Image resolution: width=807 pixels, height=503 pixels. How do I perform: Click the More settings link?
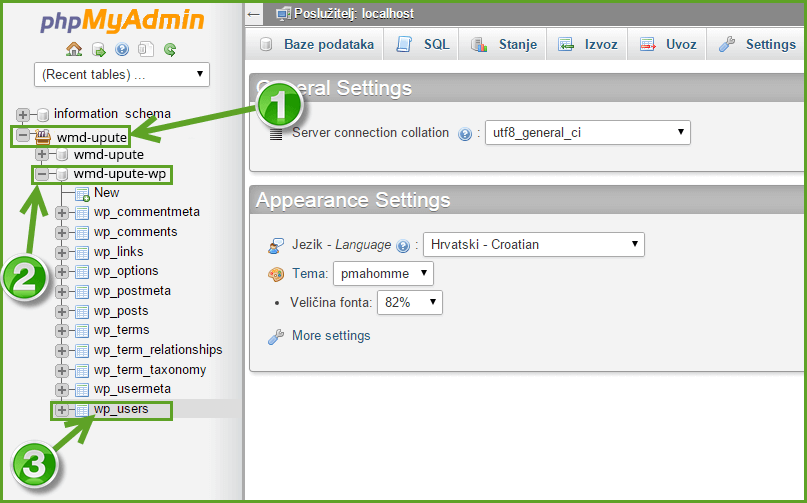(331, 336)
